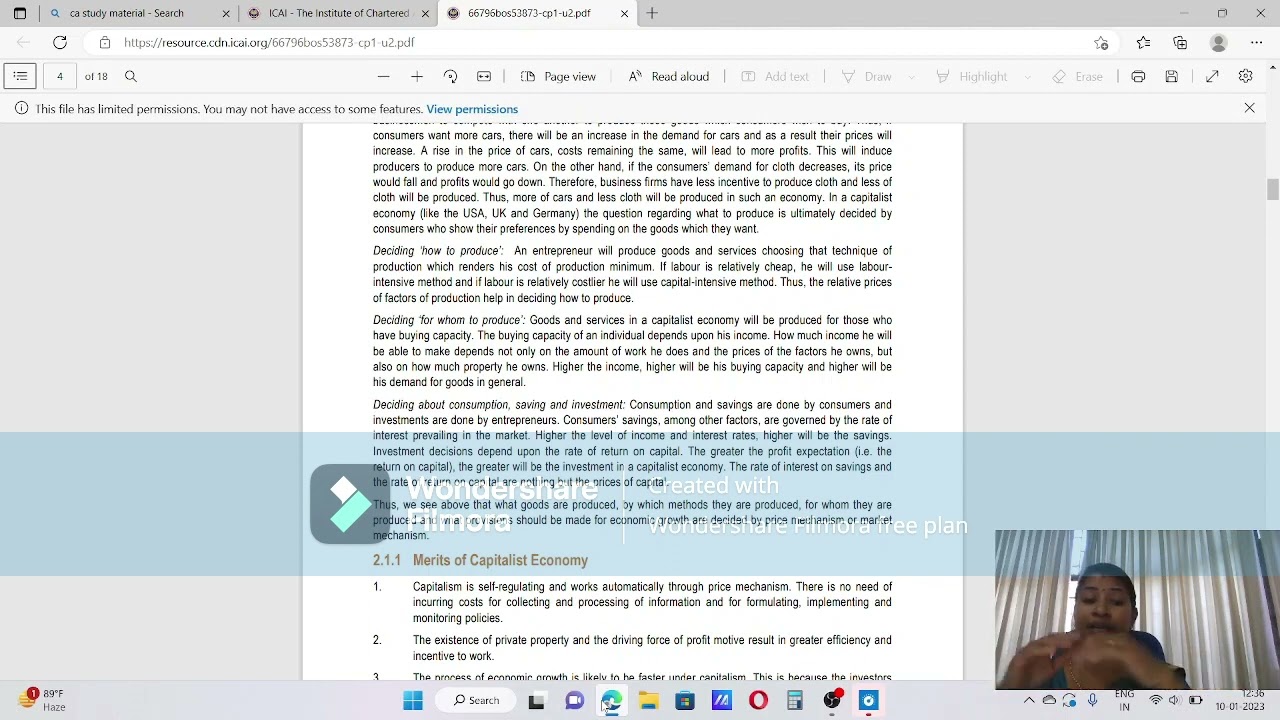Open the Windows Start menu
Image resolution: width=1280 pixels, height=720 pixels.
pos(413,700)
